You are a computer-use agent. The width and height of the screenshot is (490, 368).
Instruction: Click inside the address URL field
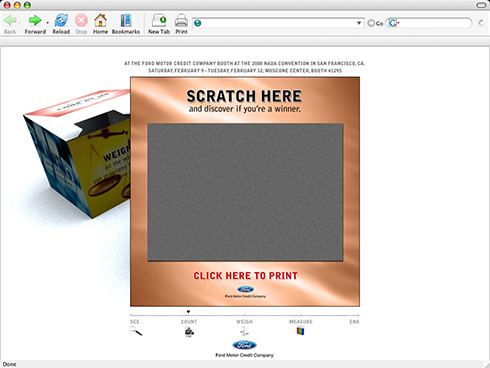coord(278,23)
